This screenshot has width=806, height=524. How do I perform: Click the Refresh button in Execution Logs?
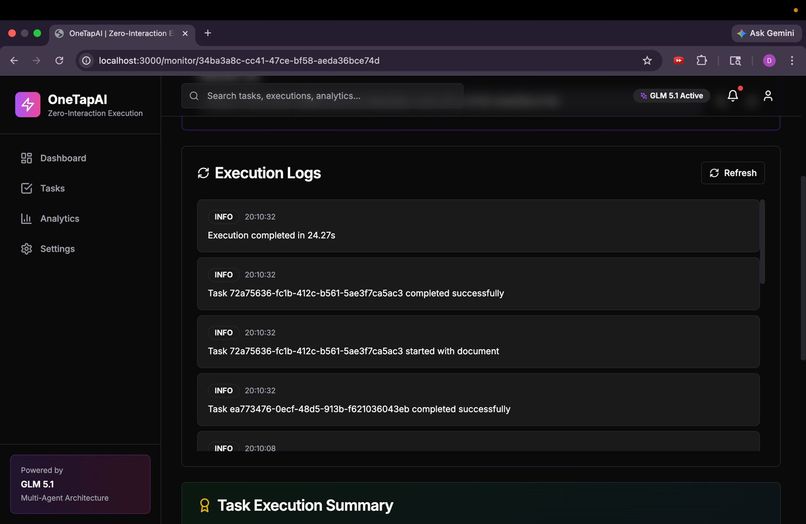(732, 173)
